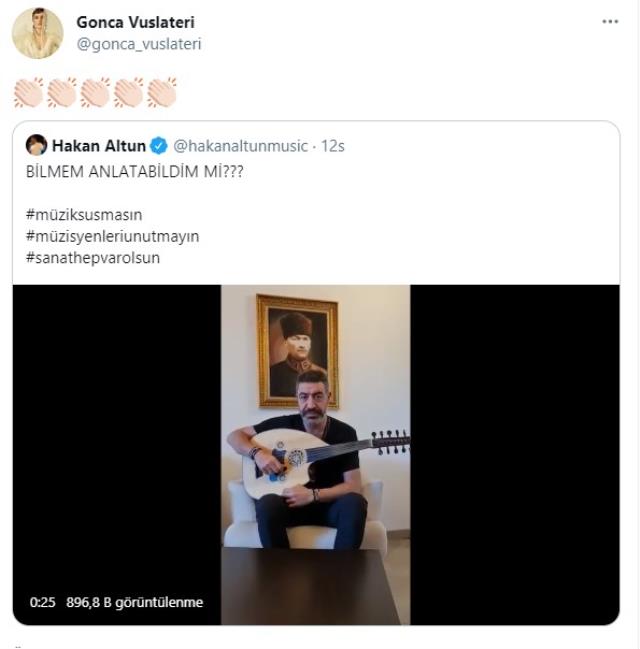640x649 pixels.
Task: Click the 0:25 video duration label
Action: point(42,602)
